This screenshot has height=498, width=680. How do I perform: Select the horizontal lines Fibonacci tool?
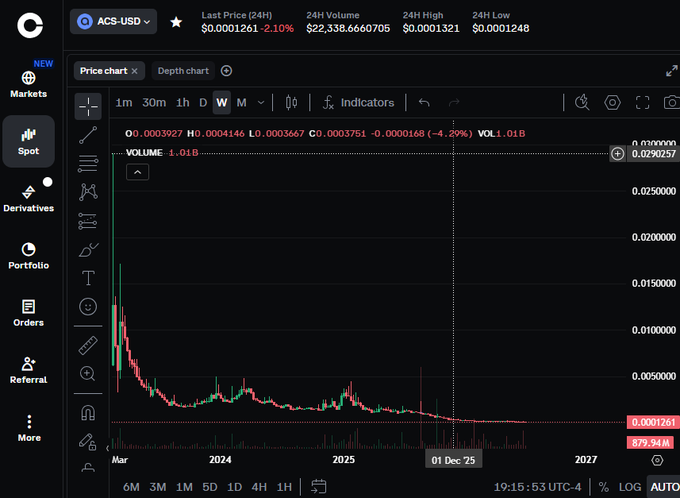tap(88, 164)
